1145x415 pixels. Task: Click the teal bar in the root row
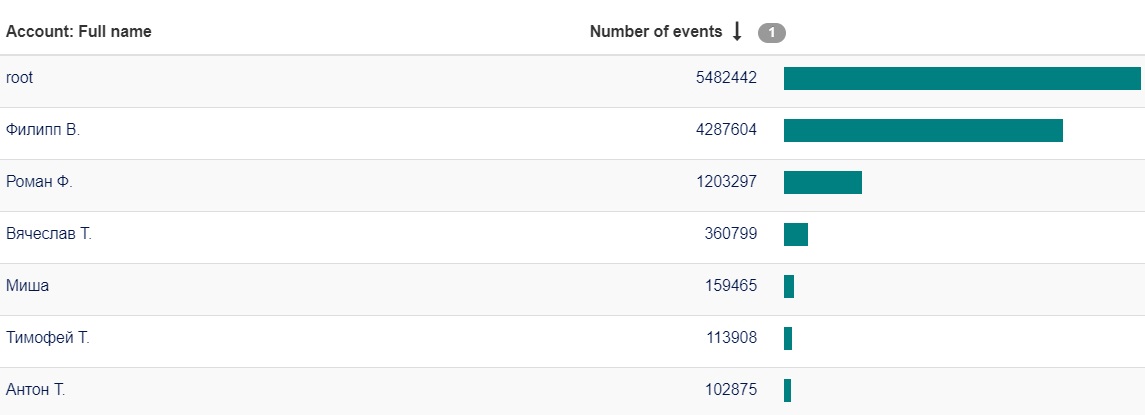962,78
